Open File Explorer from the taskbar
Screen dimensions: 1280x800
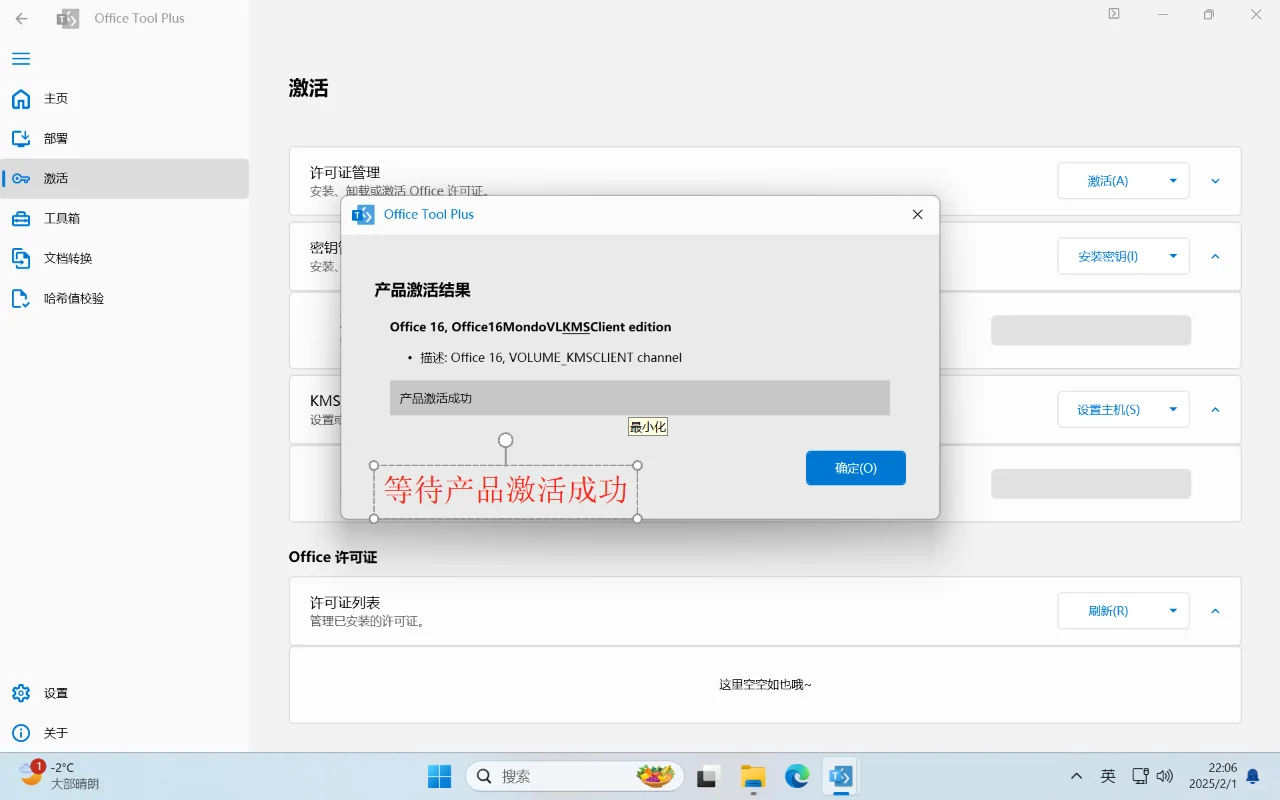(752, 776)
